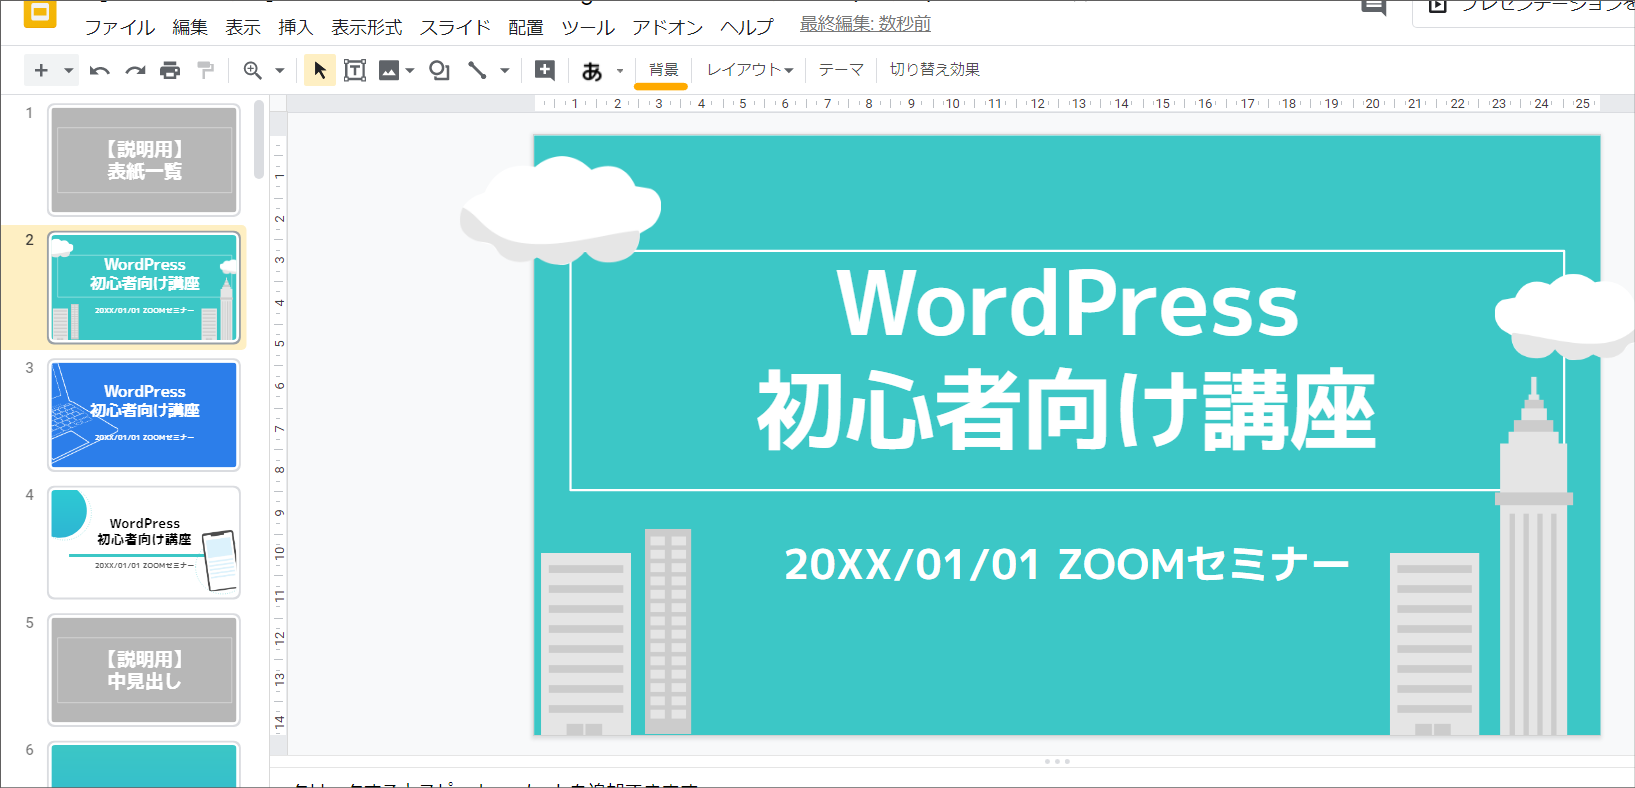The width and height of the screenshot is (1635, 788).
Task: Click the add comment icon
Action: (545, 70)
